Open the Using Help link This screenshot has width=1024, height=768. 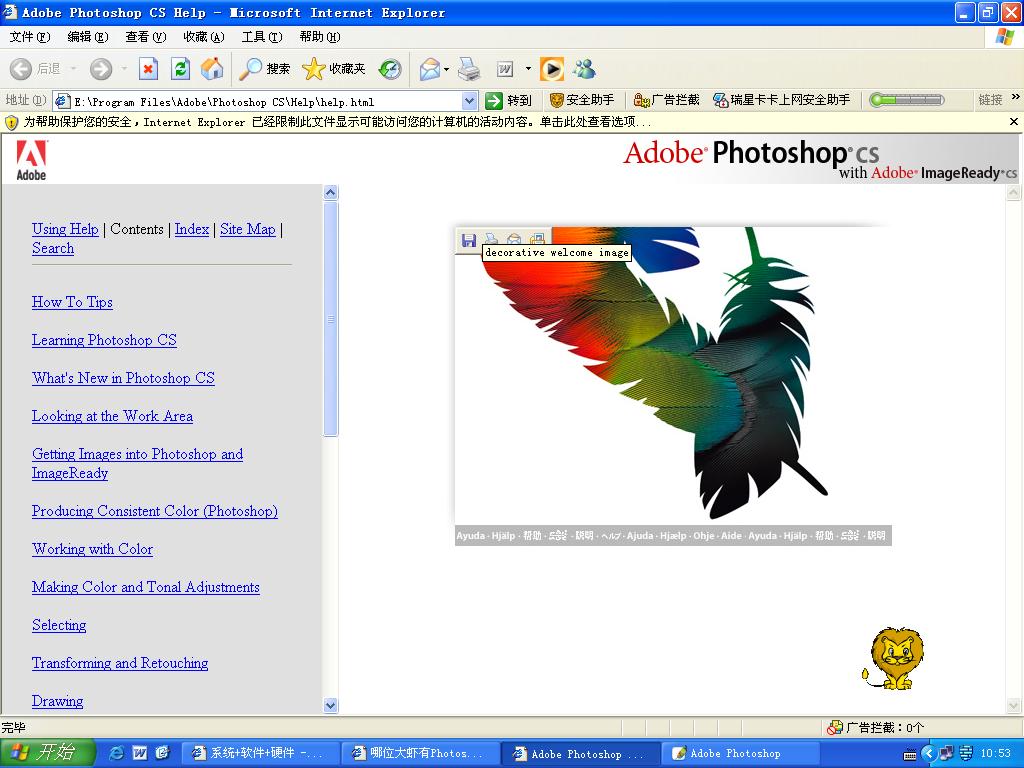click(x=65, y=229)
